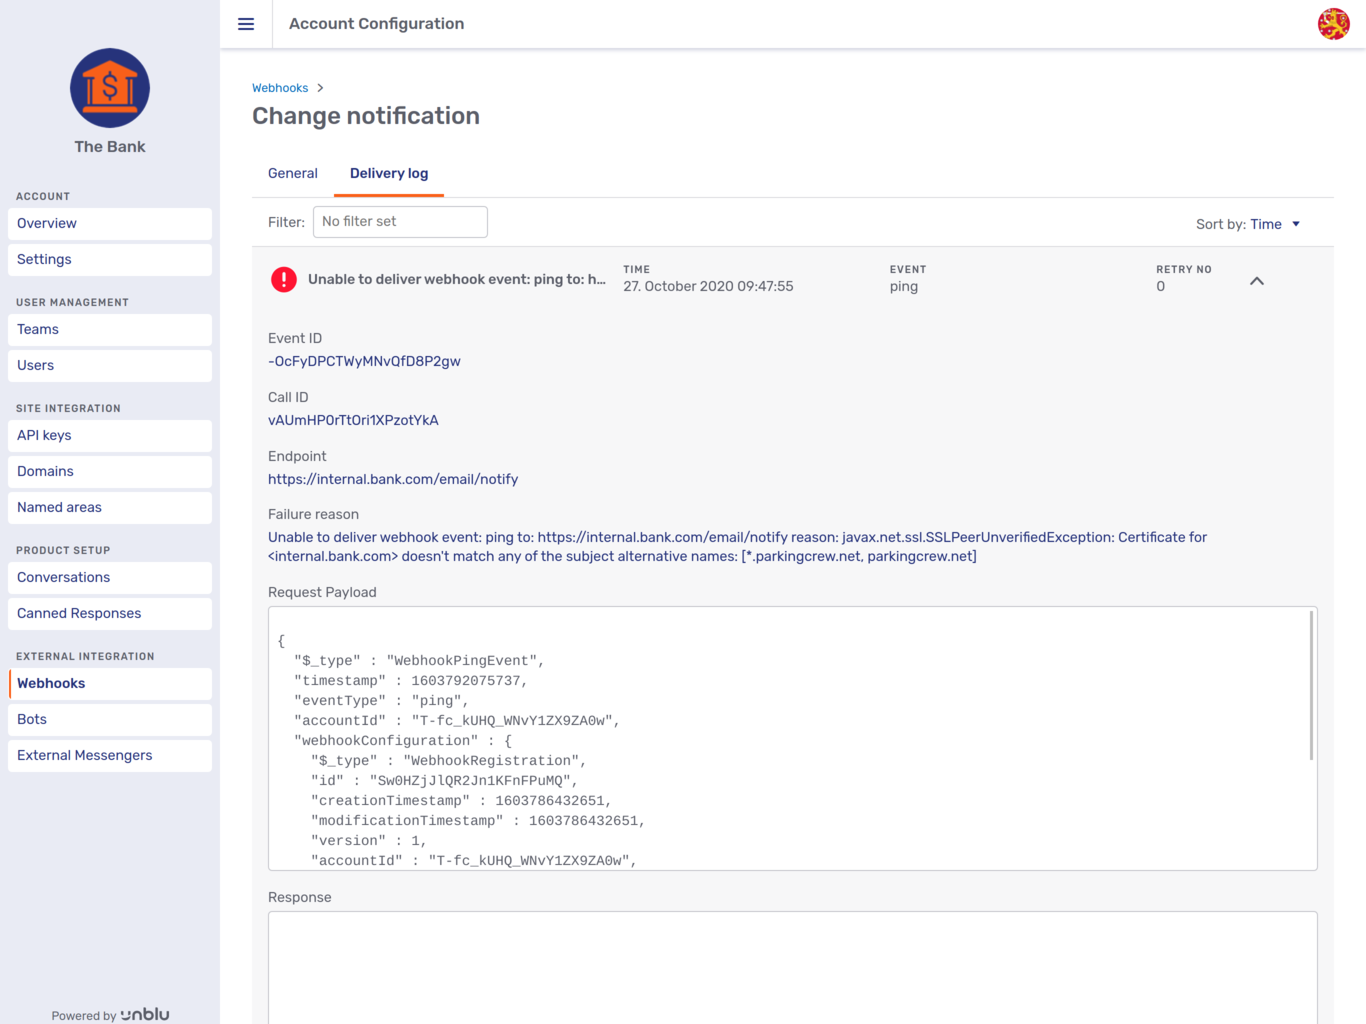Screen dimensions: 1366x1024
Task: Click the red error alert icon
Action: (x=283, y=280)
